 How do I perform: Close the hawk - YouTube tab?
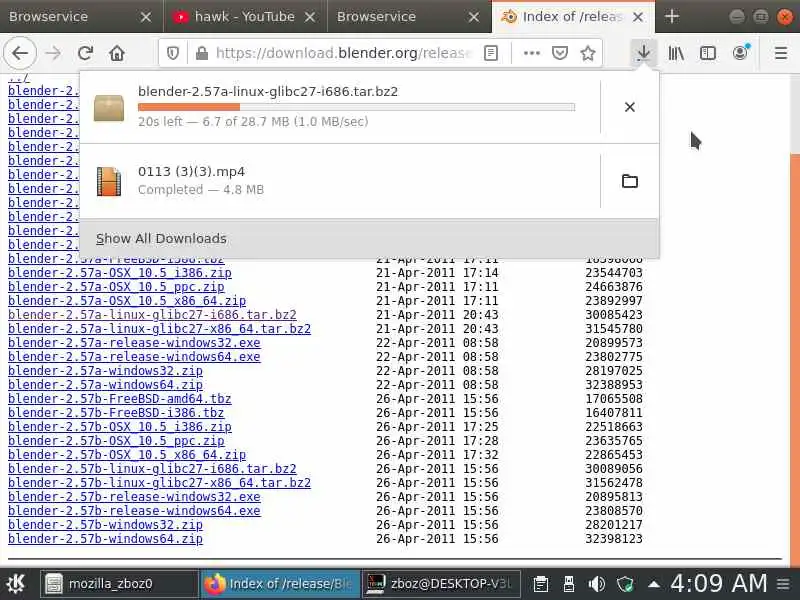tap(310, 17)
